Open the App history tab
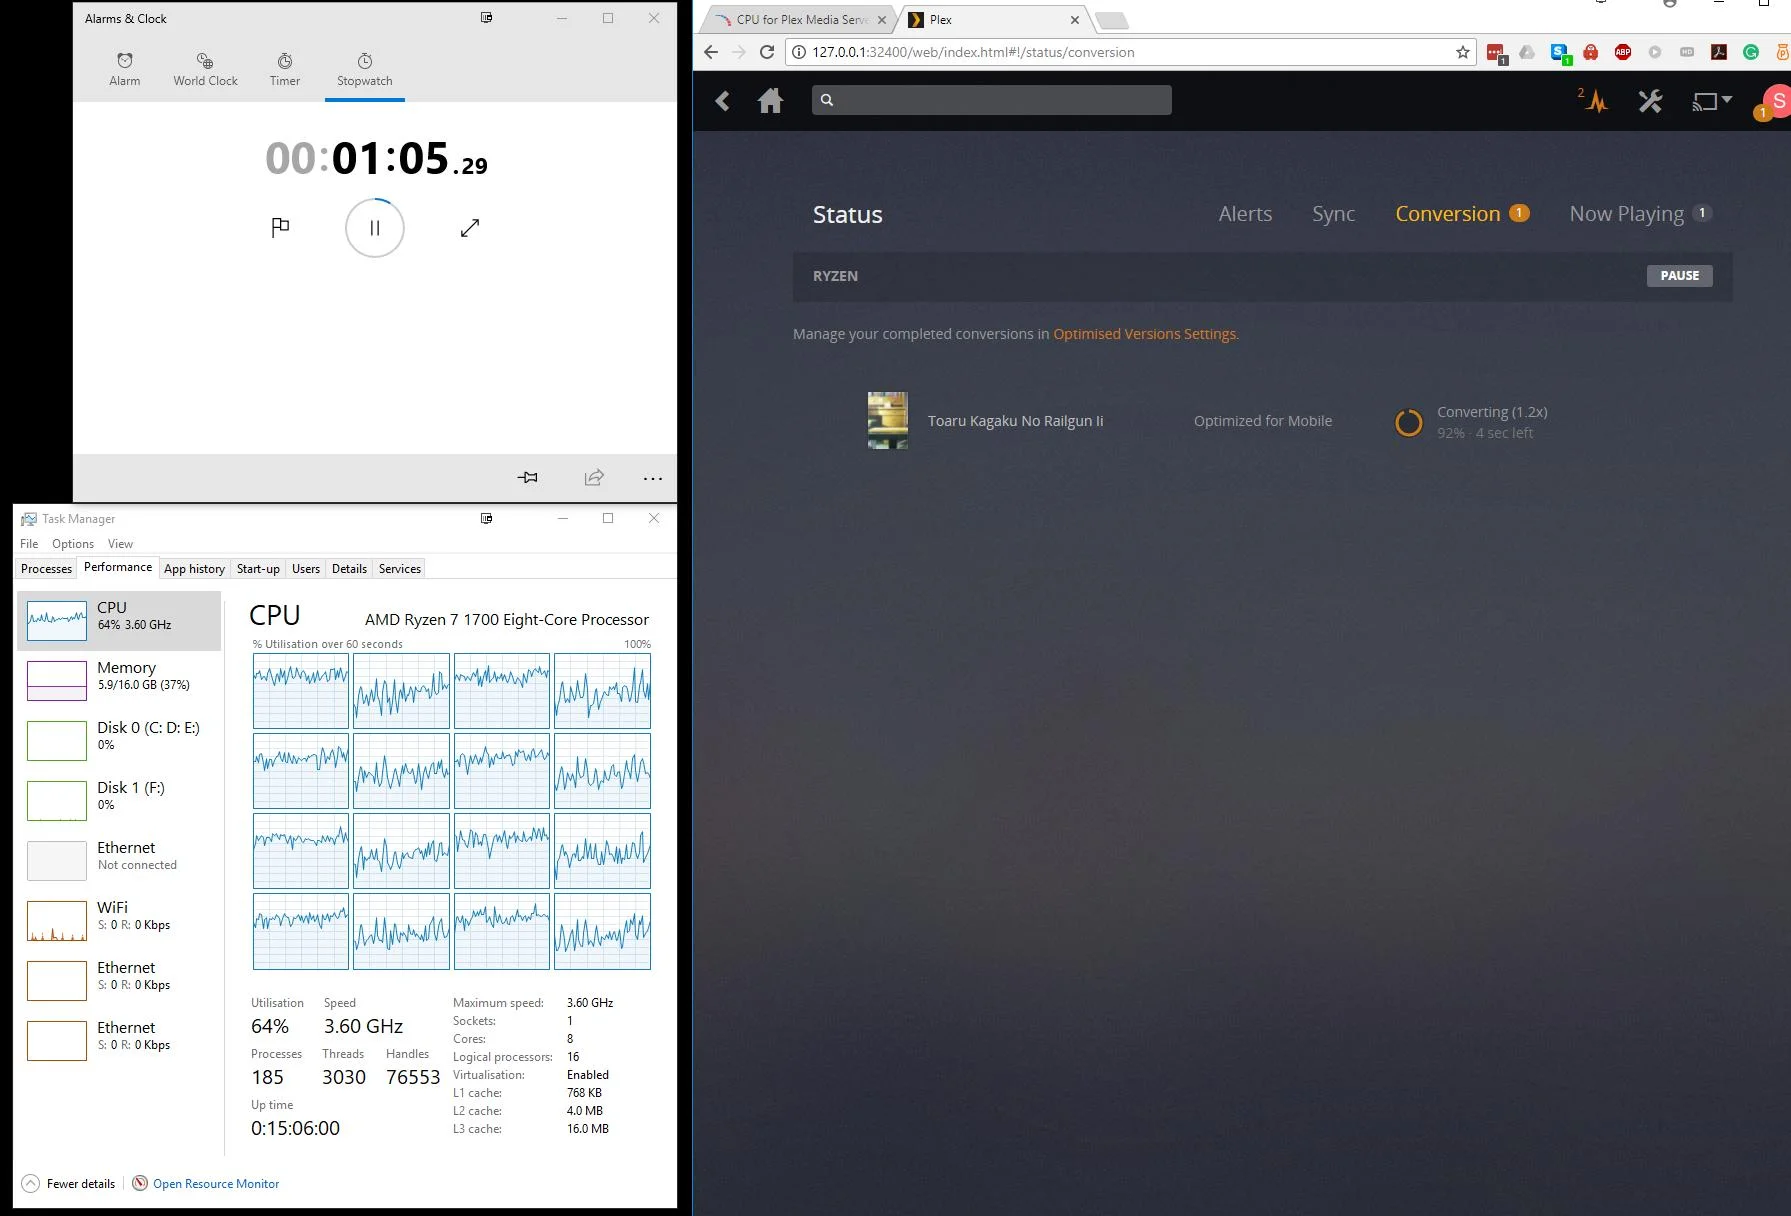The image size is (1791, 1216). 194,569
